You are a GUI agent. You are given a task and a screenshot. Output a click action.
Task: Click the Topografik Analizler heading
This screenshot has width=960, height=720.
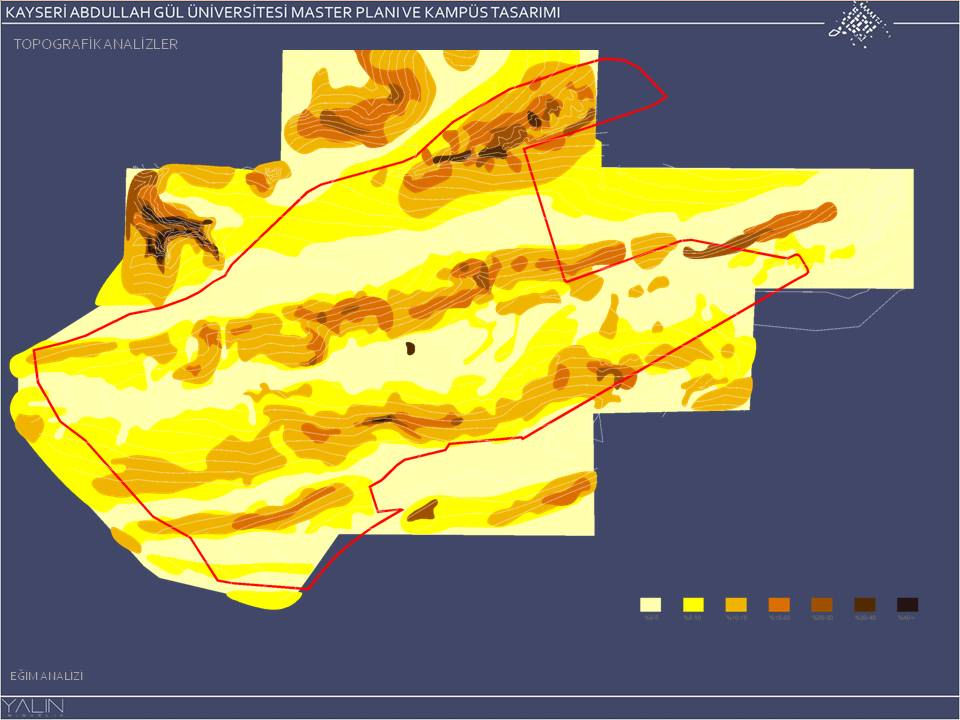(x=96, y=44)
